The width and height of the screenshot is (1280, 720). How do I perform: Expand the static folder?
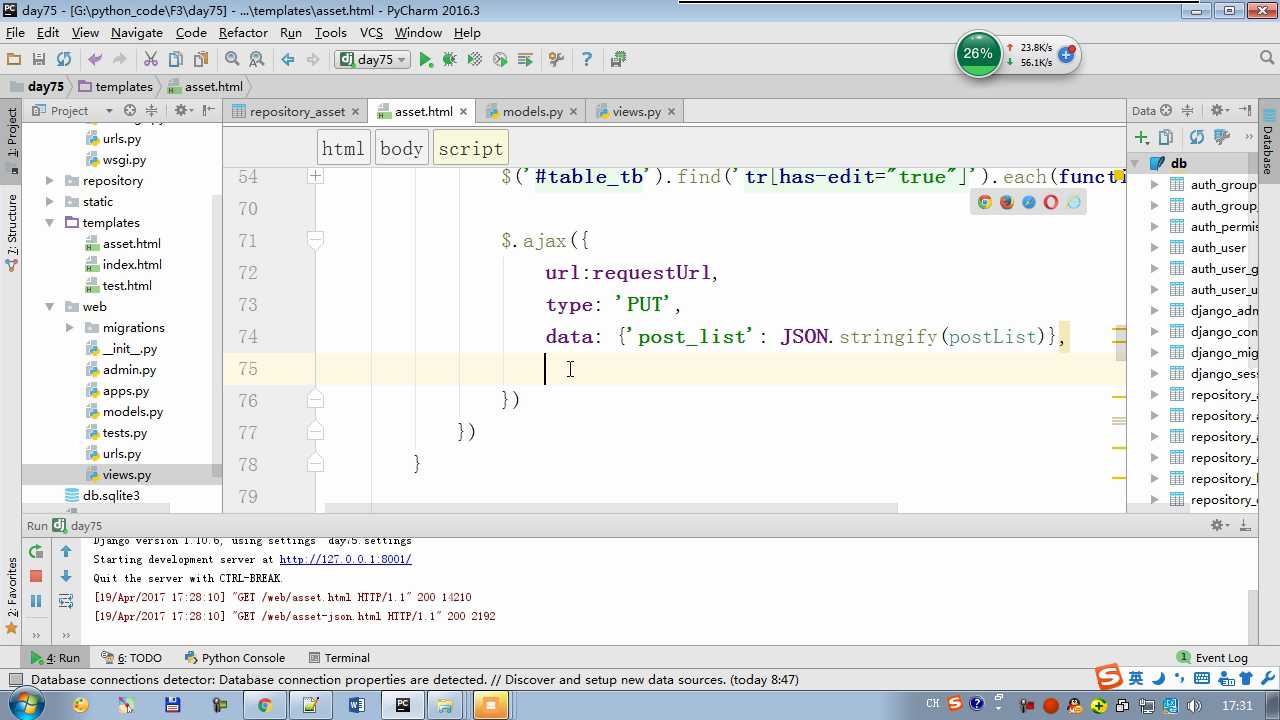tap(50, 202)
